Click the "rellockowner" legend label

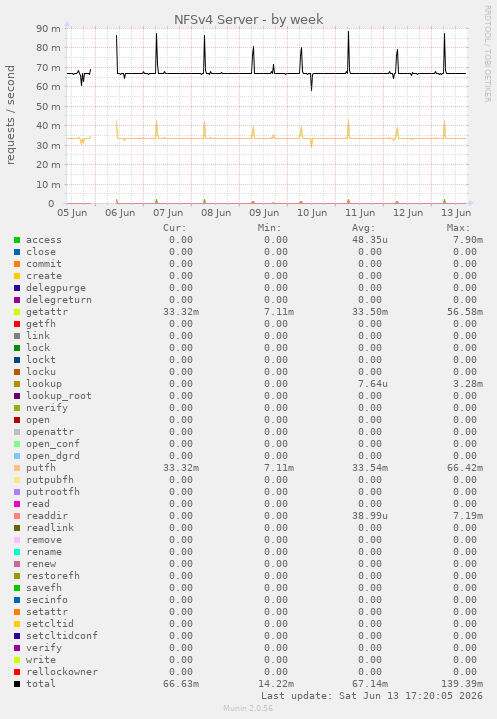[61, 672]
